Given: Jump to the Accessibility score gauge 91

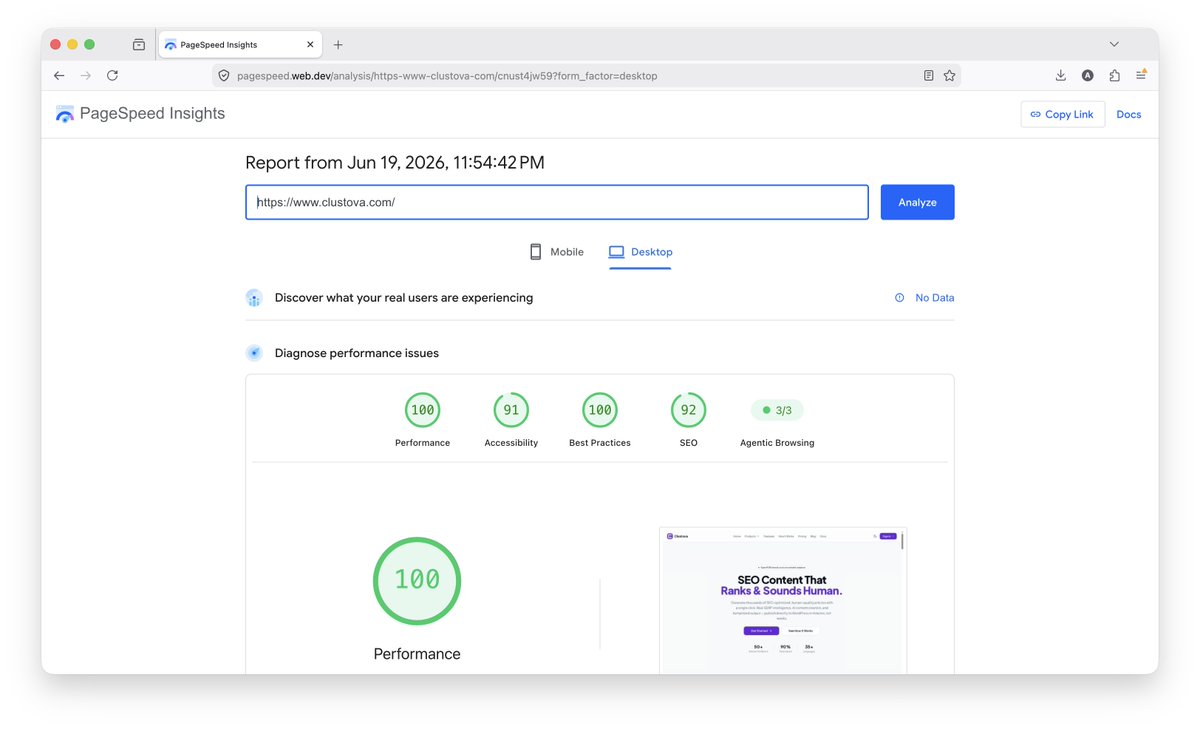Looking at the screenshot, I should pos(511,410).
